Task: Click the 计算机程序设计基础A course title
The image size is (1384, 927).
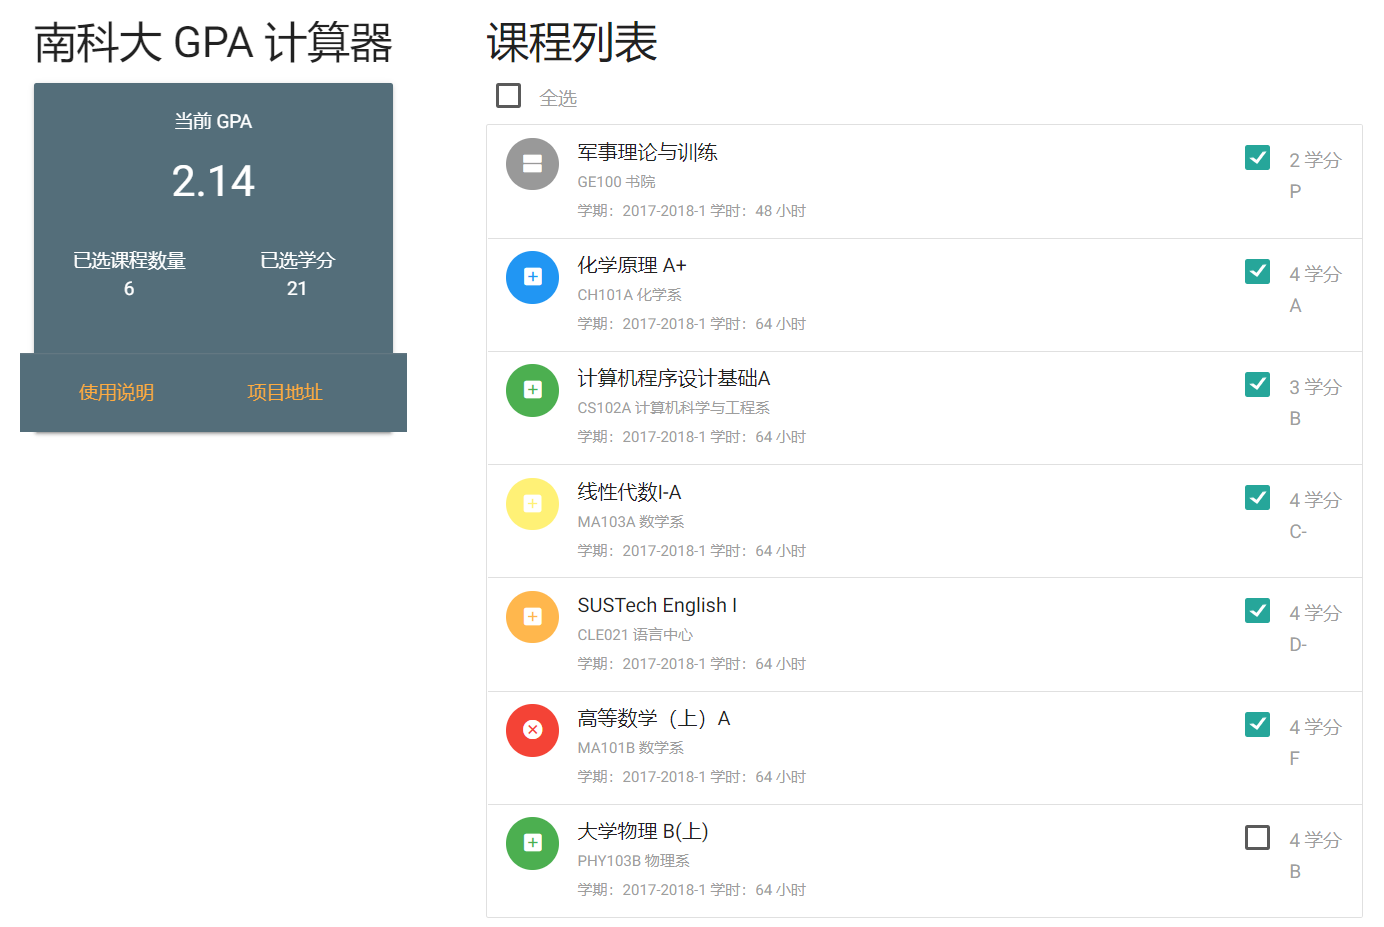Action: click(x=674, y=378)
